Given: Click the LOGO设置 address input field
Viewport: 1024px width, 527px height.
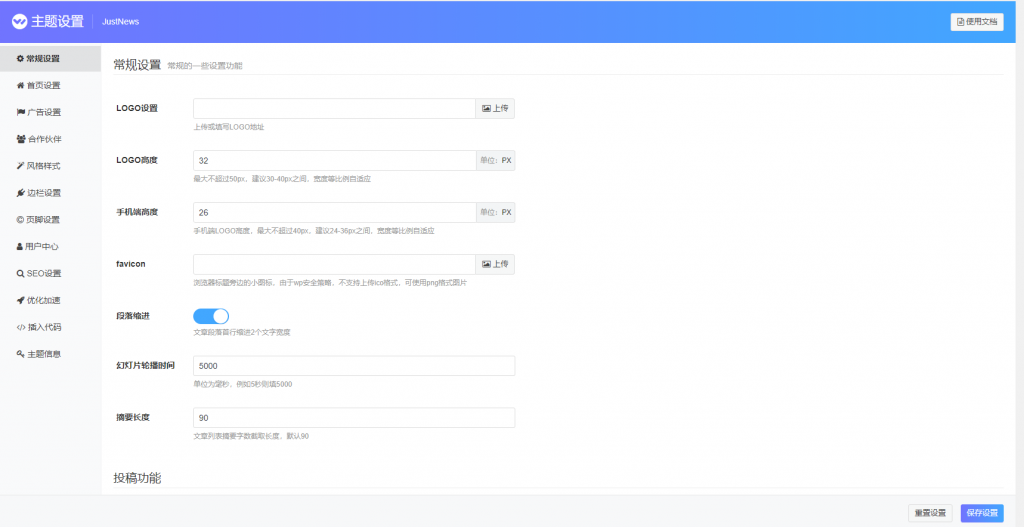Looking at the screenshot, I should coord(334,108).
